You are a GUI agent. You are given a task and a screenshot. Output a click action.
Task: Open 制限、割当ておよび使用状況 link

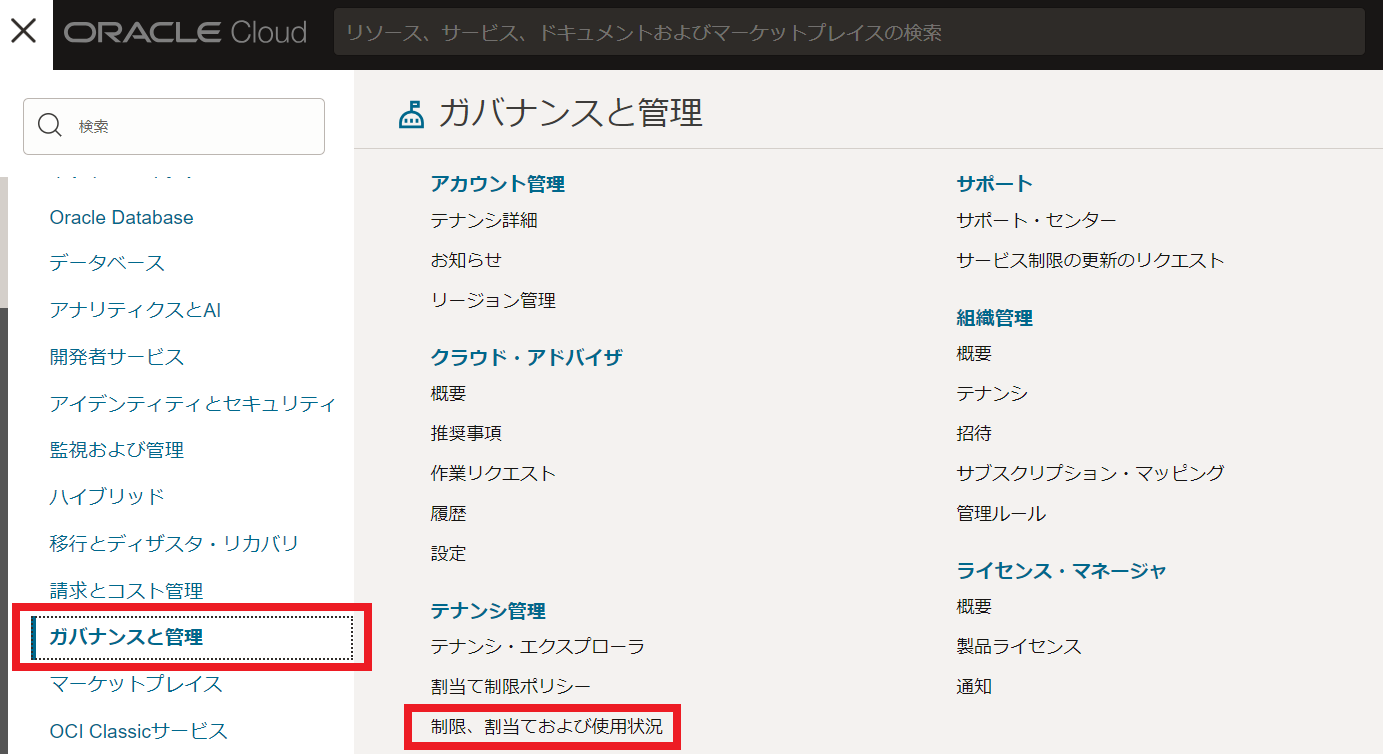point(546,726)
